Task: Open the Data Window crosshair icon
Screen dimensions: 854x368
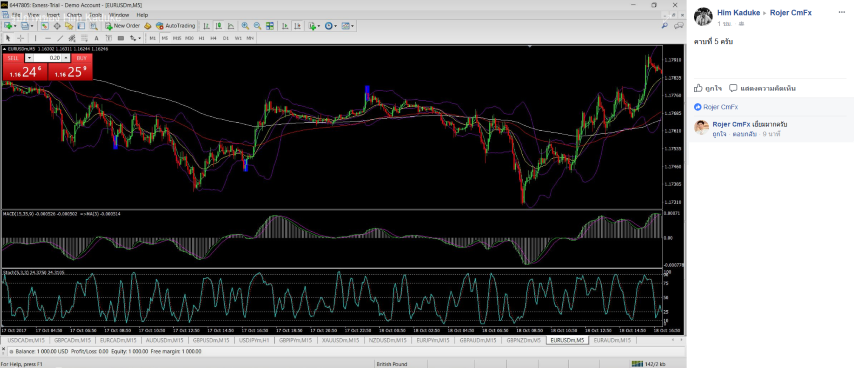Action: pyautogui.click(x=57, y=26)
